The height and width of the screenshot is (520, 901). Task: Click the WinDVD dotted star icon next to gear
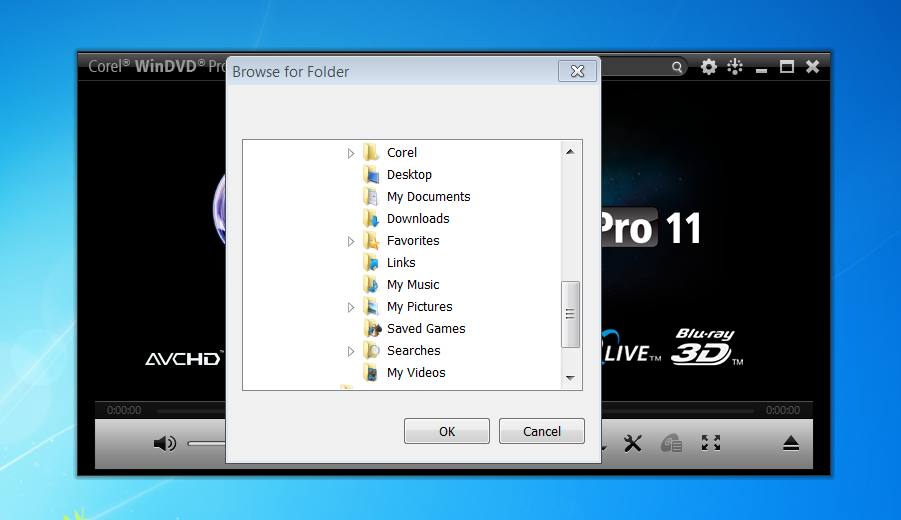click(x=735, y=67)
